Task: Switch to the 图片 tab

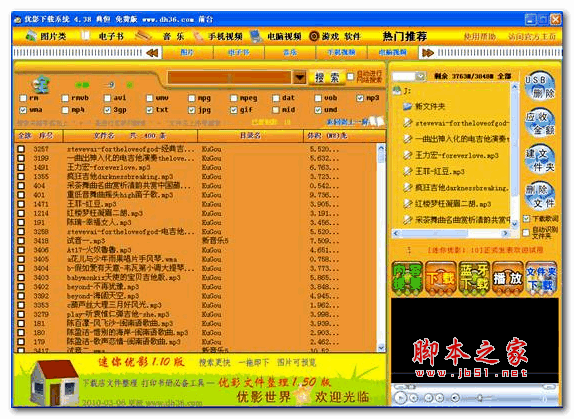Action: tap(187, 53)
